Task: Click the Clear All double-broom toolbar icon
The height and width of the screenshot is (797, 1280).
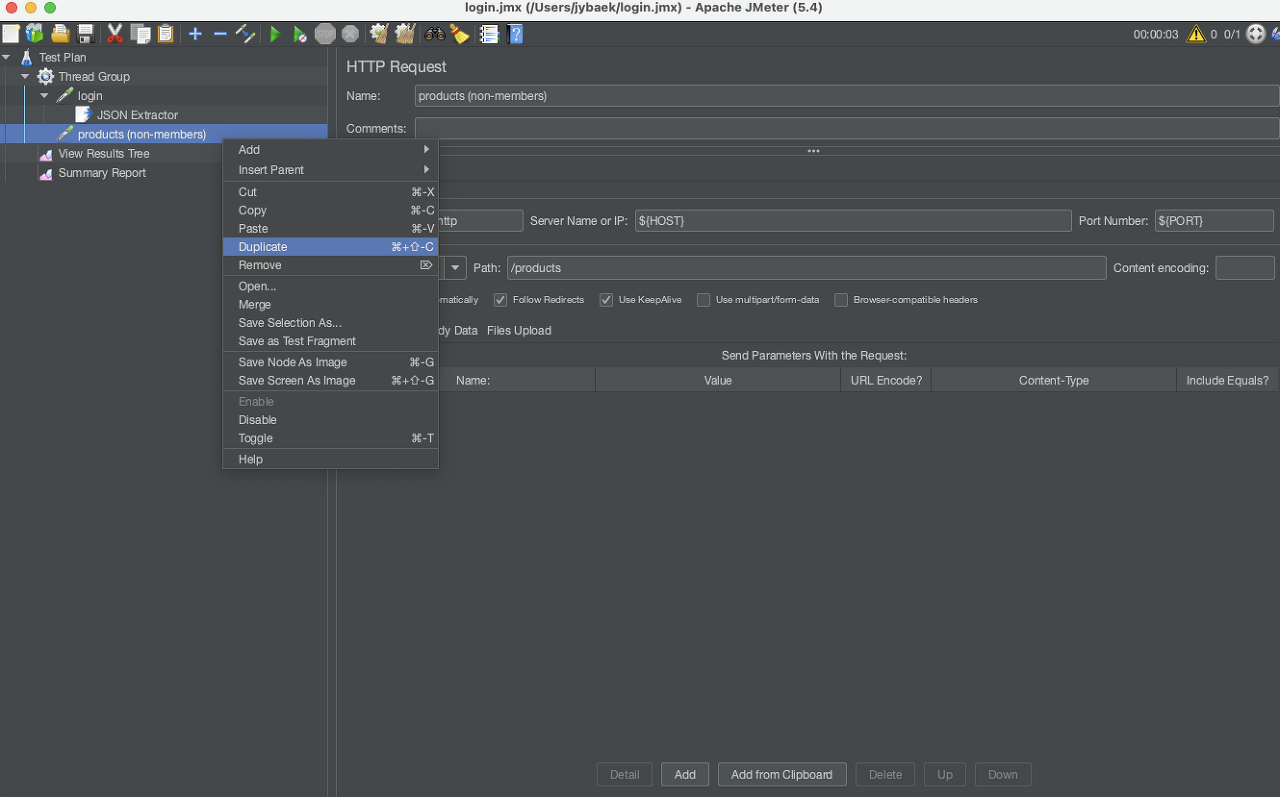Action: pyautogui.click(x=404, y=34)
